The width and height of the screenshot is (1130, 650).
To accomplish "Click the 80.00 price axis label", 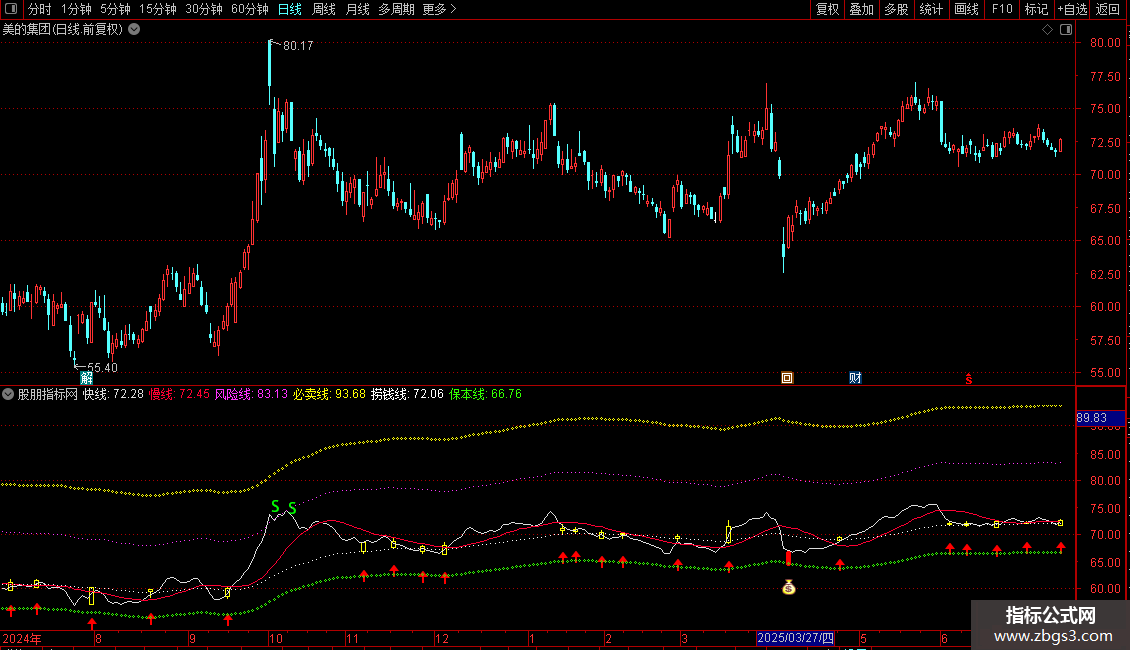I will coord(1104,43).
